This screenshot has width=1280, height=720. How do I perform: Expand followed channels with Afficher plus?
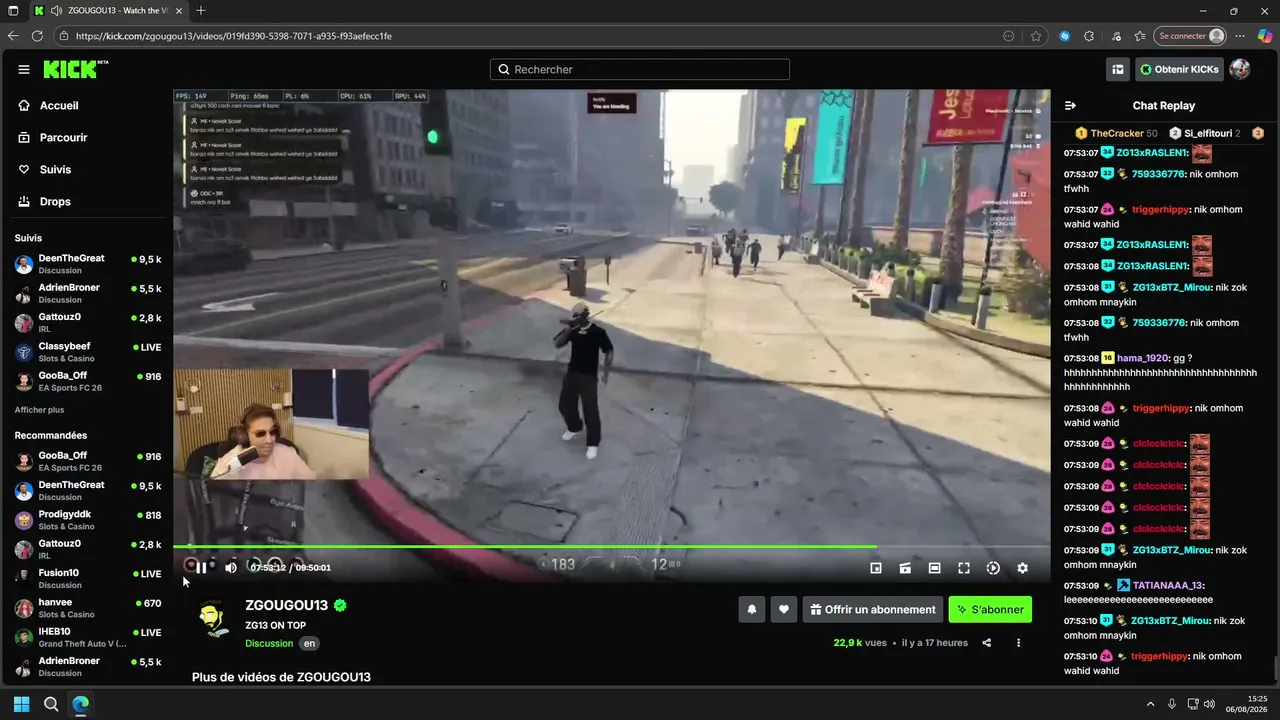tap(39, 410)
